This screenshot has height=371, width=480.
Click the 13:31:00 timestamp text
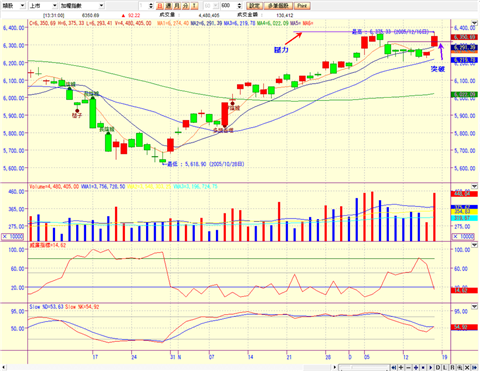(x=54, y=15)
